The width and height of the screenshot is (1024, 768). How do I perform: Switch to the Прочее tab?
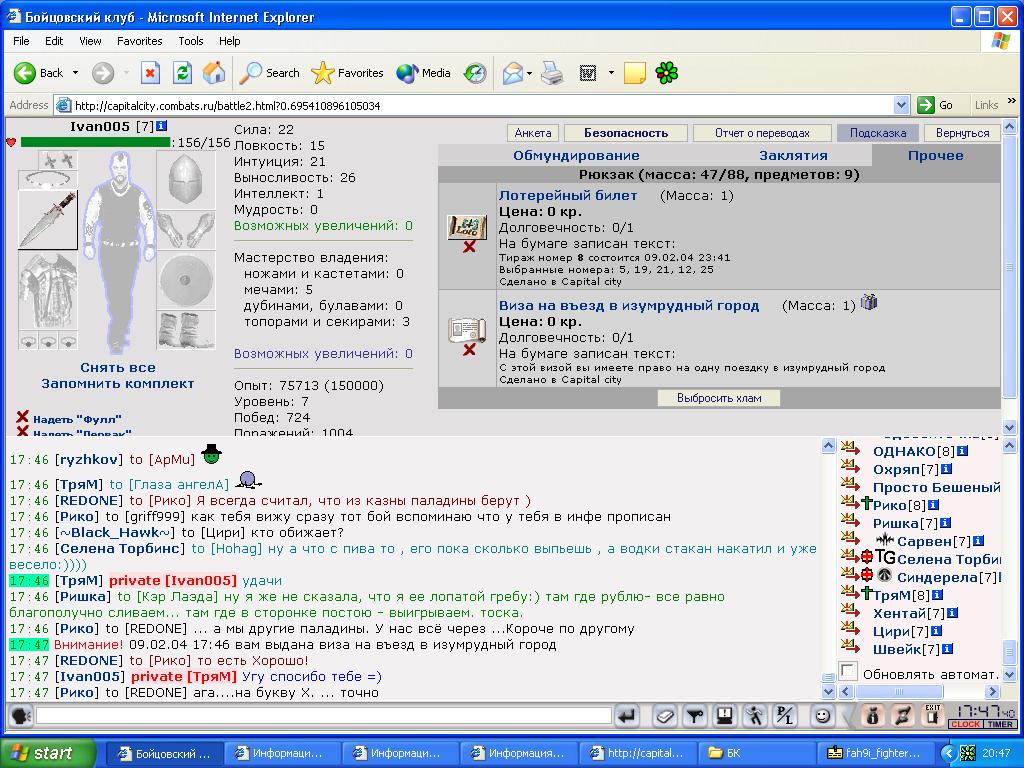tap(935, 155)
